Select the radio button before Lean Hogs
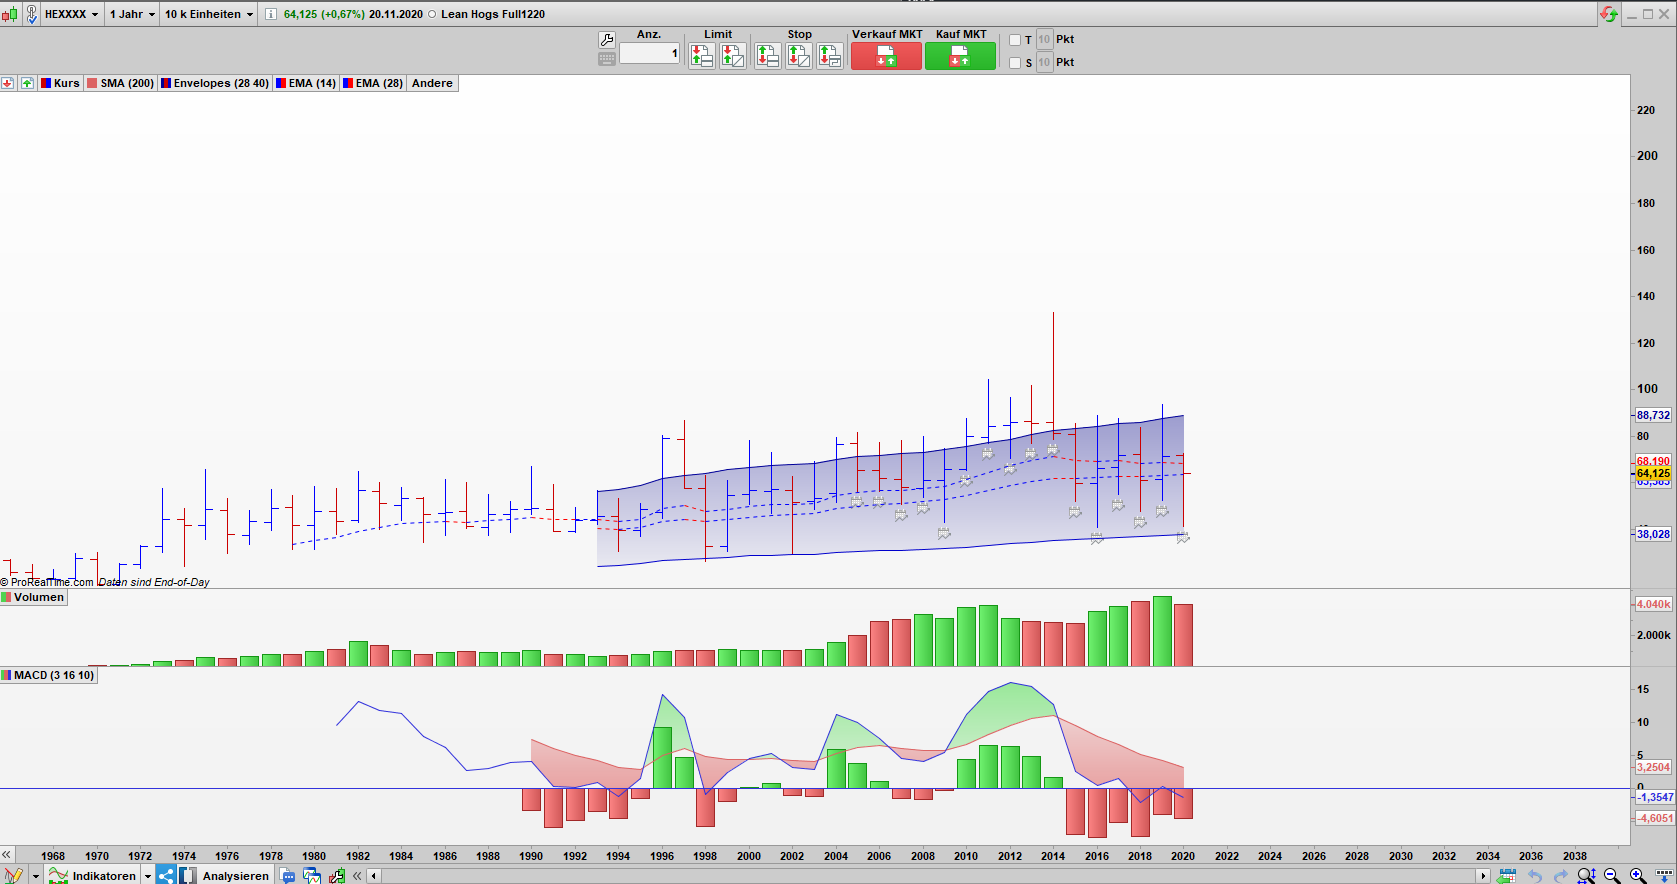The image size is (1677, 884). (x=432, y=14)
